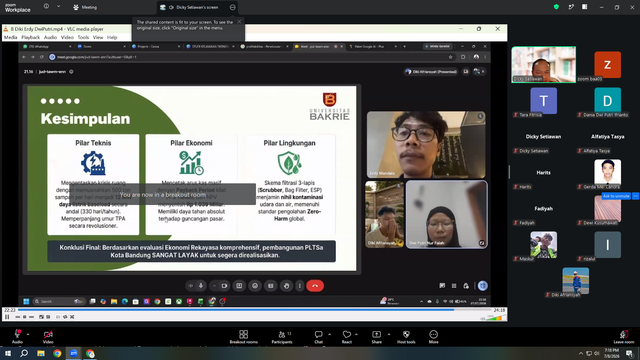
Task: Select Tara Fitrisia participant tile
Action: (543, 101)
